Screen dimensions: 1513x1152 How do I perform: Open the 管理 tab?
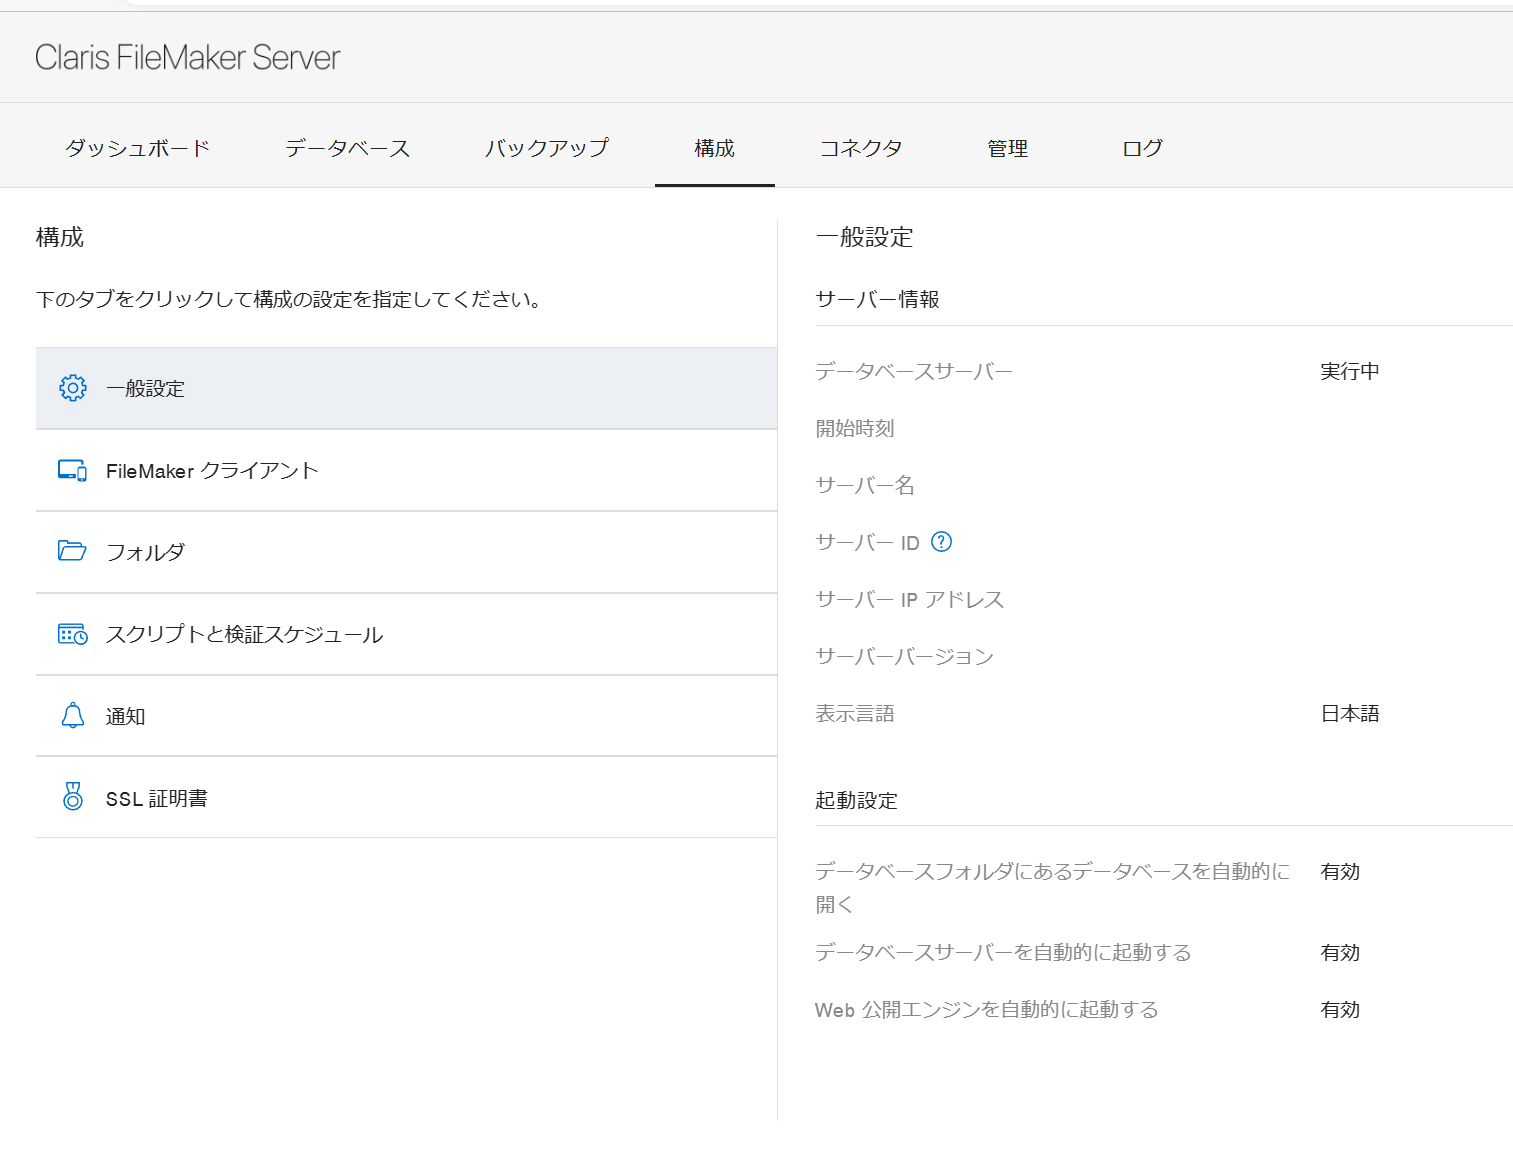[1007, 148]
